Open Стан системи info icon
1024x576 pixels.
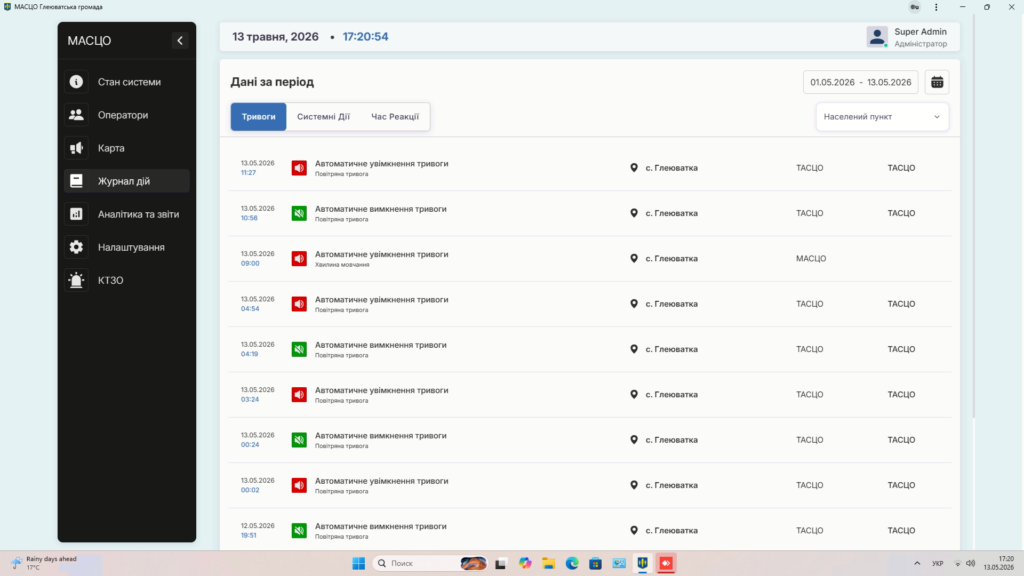(76, 82)
